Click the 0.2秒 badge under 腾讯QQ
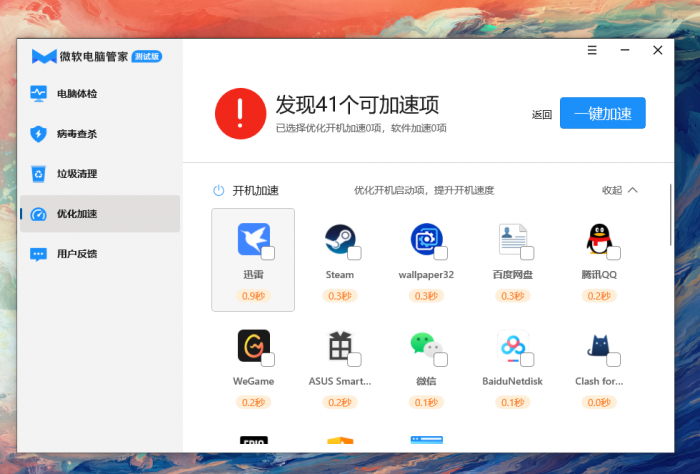The image size is (700, 474). pos(599,296)
